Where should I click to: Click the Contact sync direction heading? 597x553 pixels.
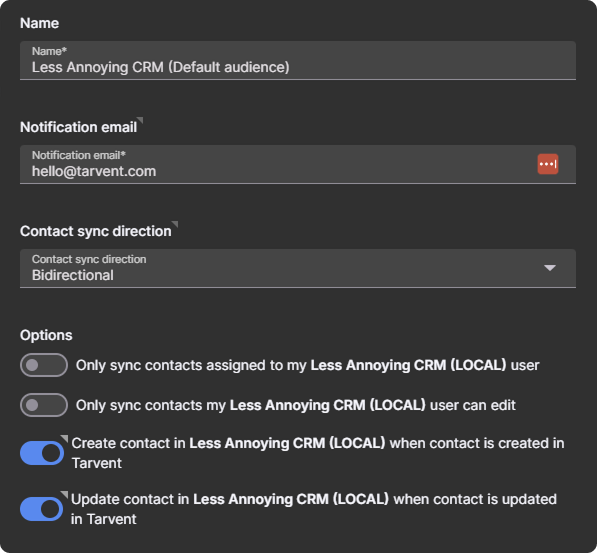click(x=96, y=231)
